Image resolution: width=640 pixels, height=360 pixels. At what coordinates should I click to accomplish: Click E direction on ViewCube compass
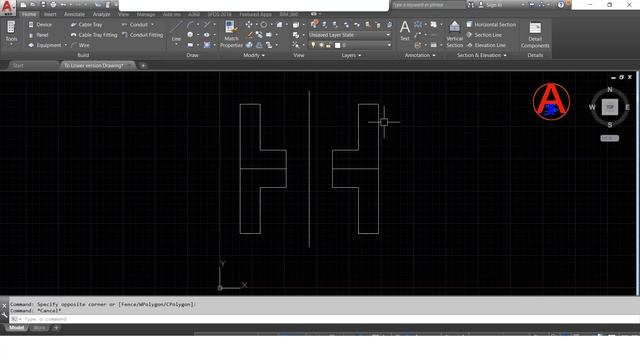point(627,107)
